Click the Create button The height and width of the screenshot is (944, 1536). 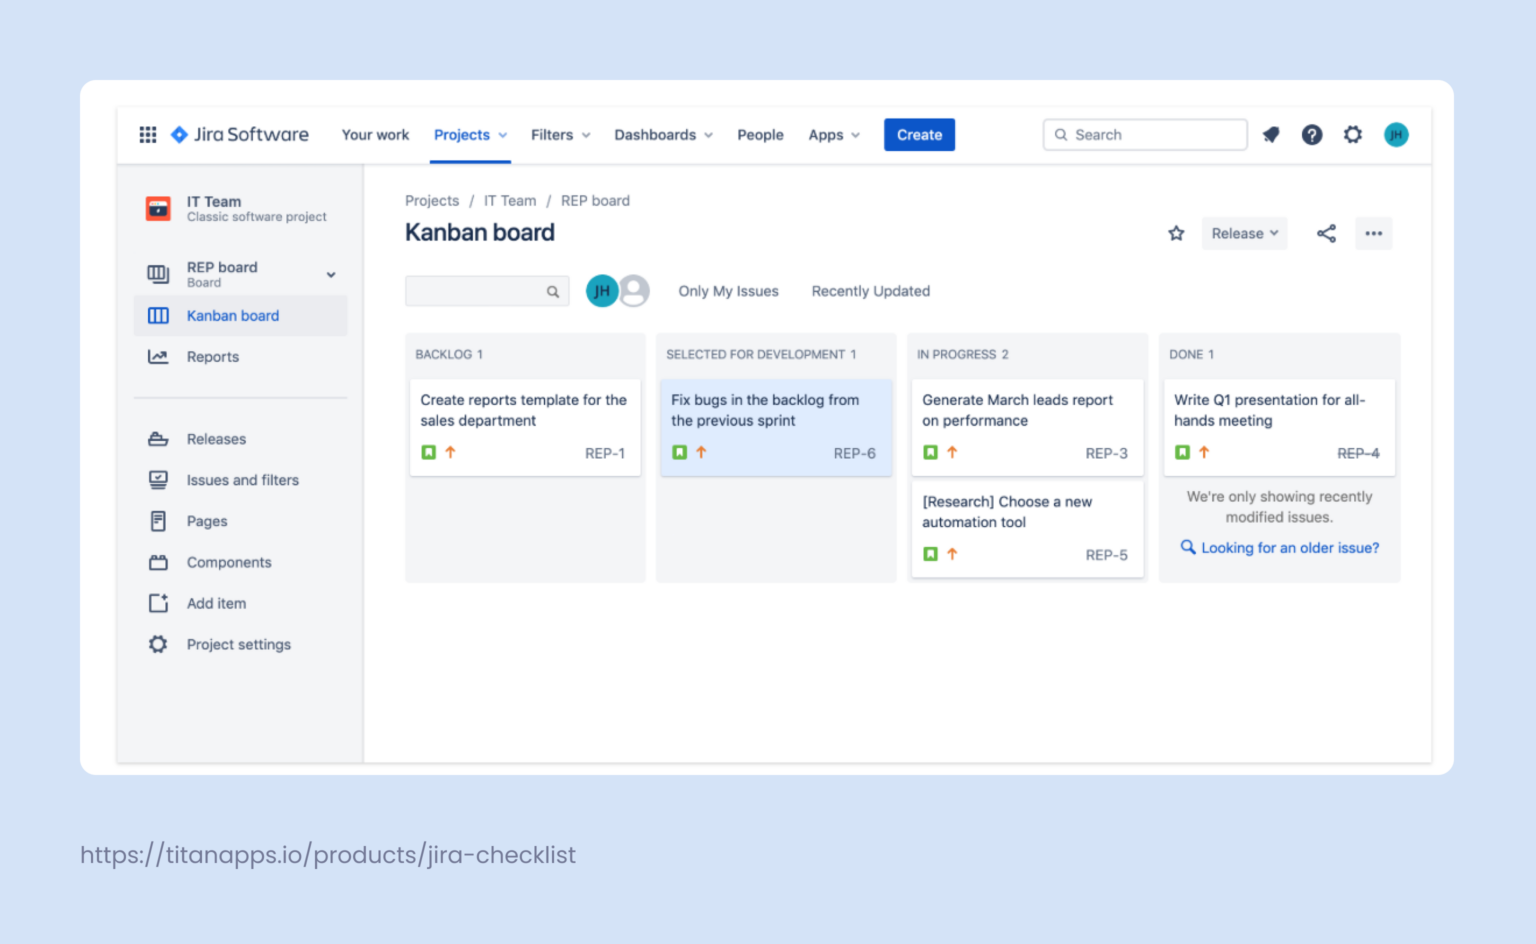pos(918,134)
